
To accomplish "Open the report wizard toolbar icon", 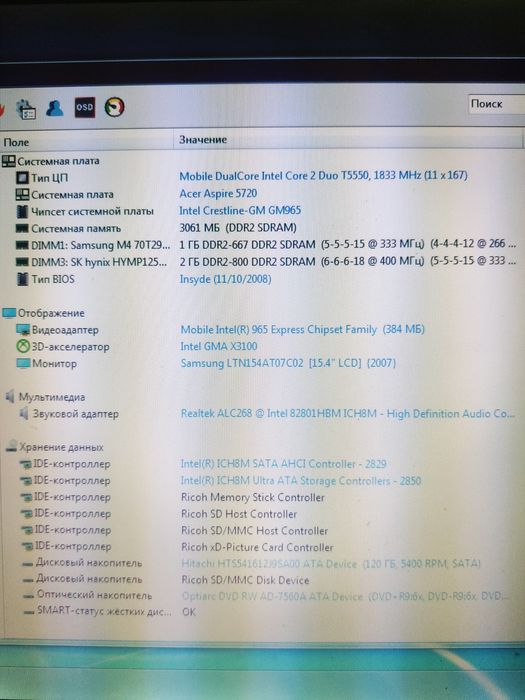I will 26,109.
